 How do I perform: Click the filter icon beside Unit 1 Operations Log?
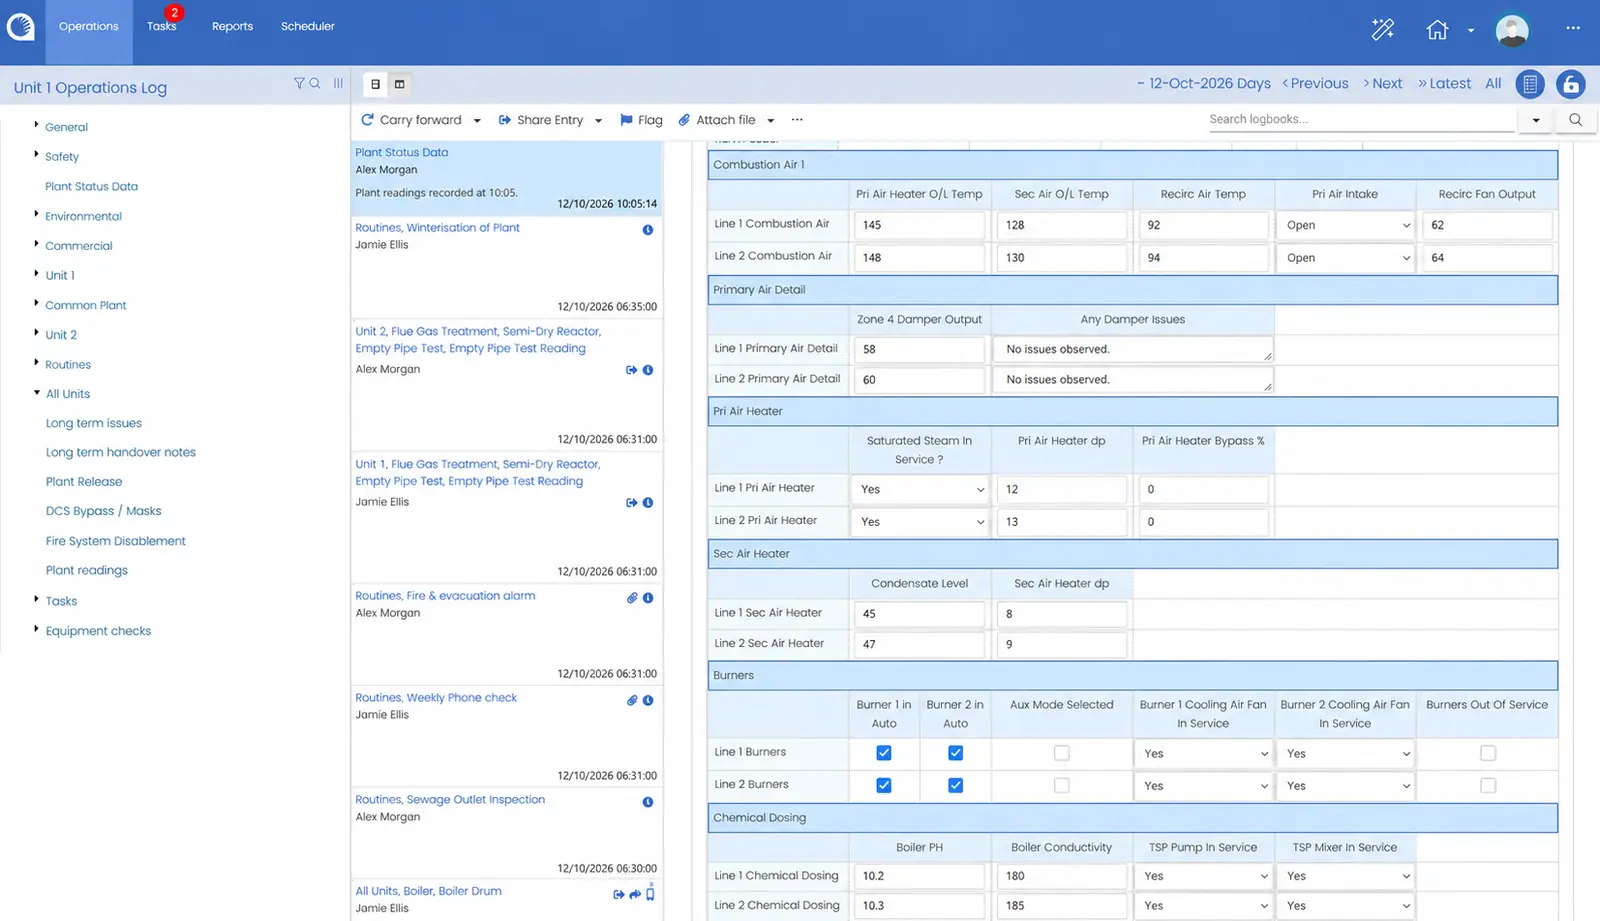tap(299, 84)
